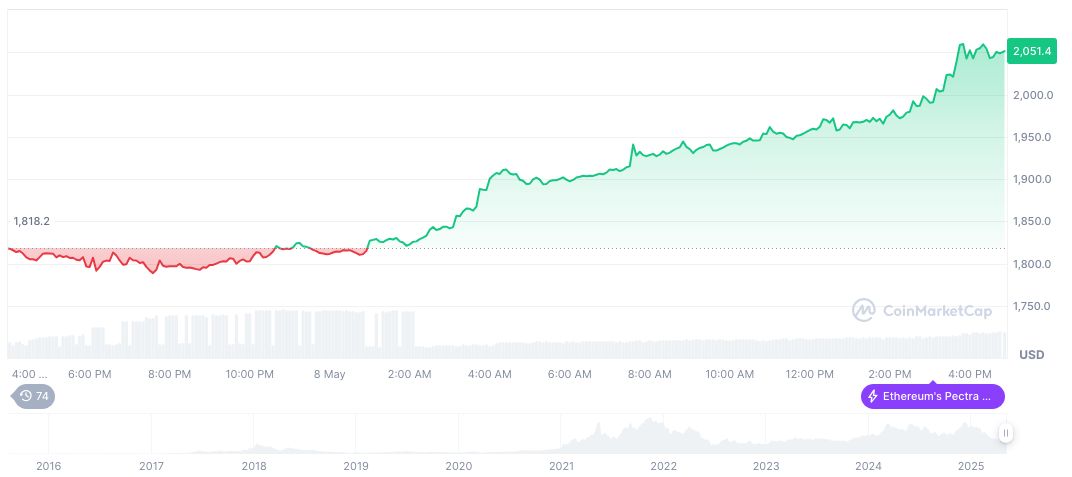
Task: Click the 12:00 PM time axis label
Action: click(809, 374)
